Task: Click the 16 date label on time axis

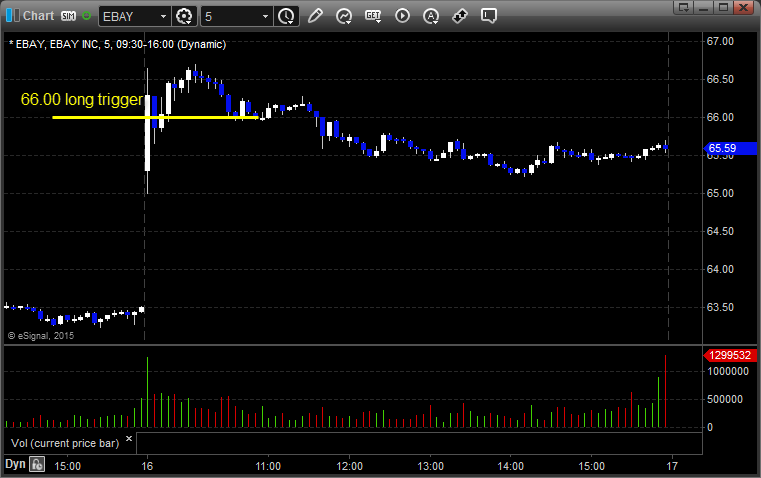Action: tap(147, 466)
